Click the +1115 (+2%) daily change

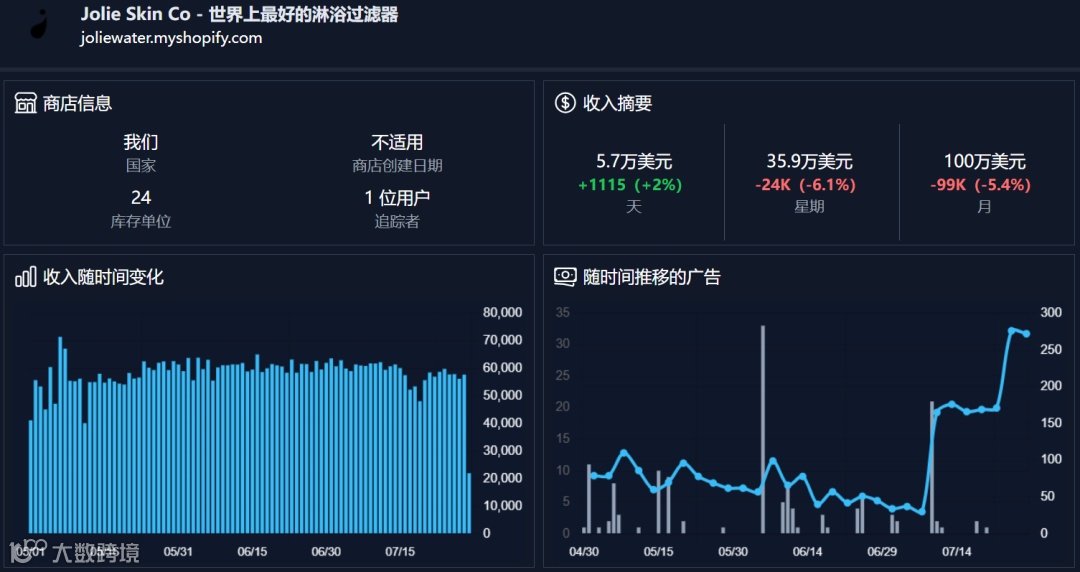[x=630, y=185]
